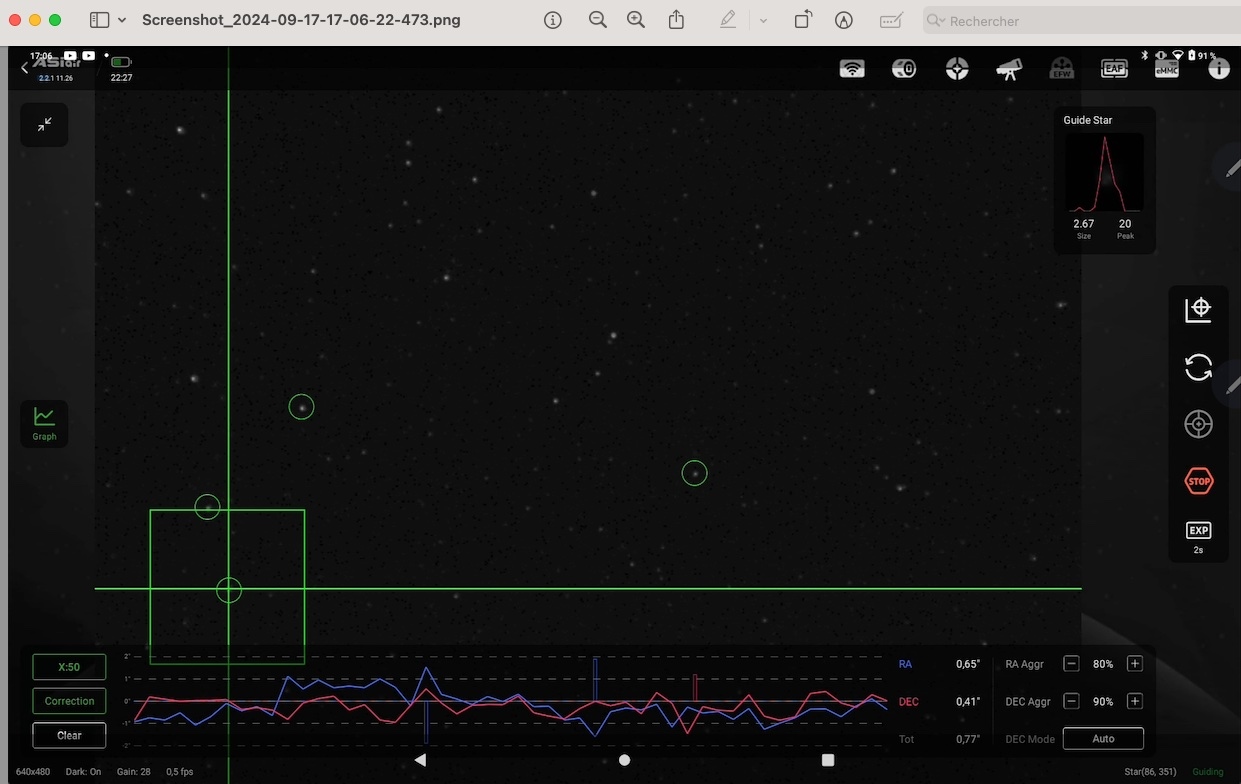Select Preview highlight pen tool
The width and height of the screenshot is (1241, 784).
pos(728,20)
